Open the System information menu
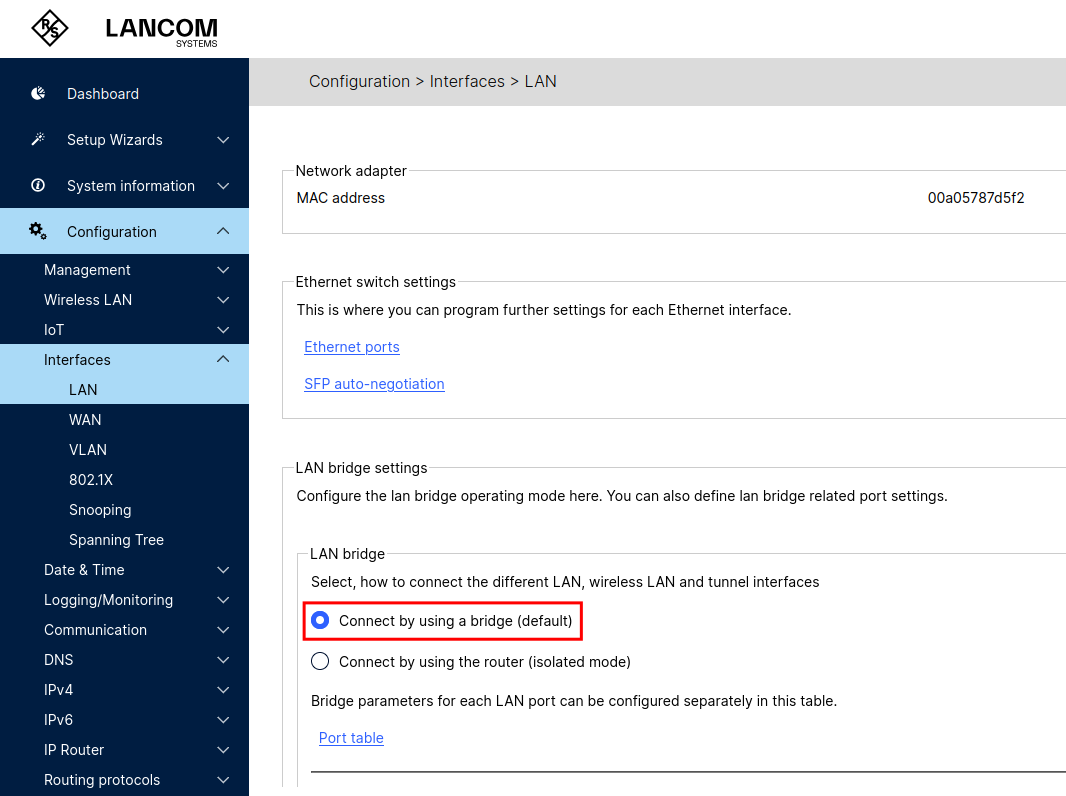The image size is (1066, 796). 131,186
